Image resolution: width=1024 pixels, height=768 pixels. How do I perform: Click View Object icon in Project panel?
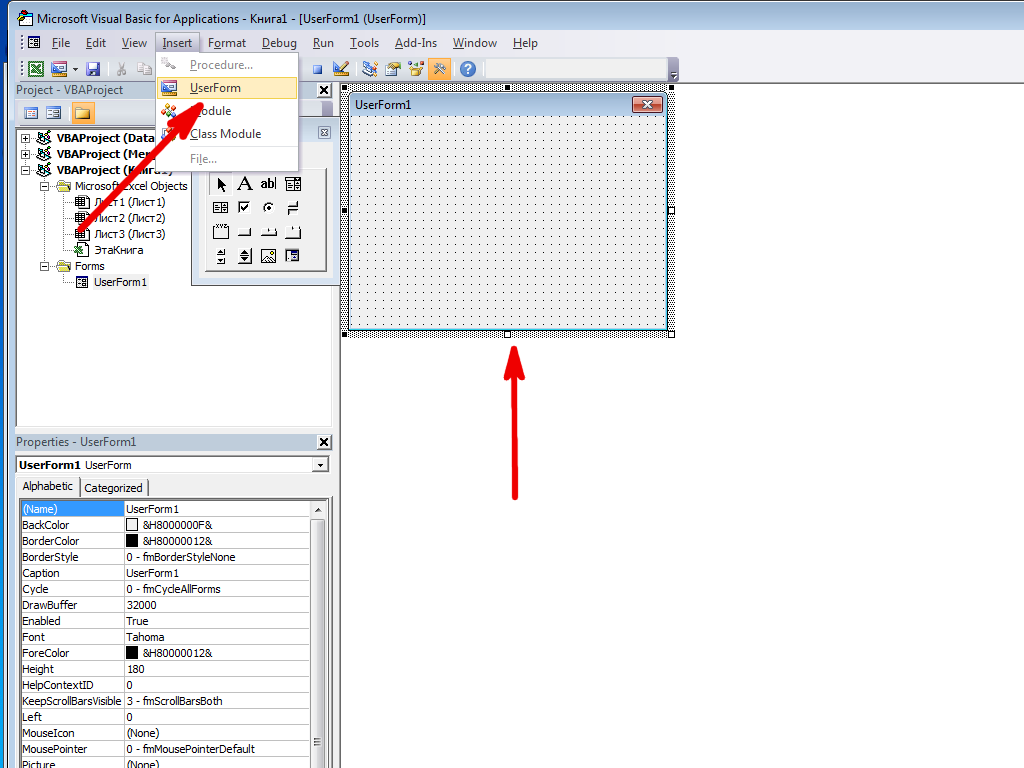point(54,113)
